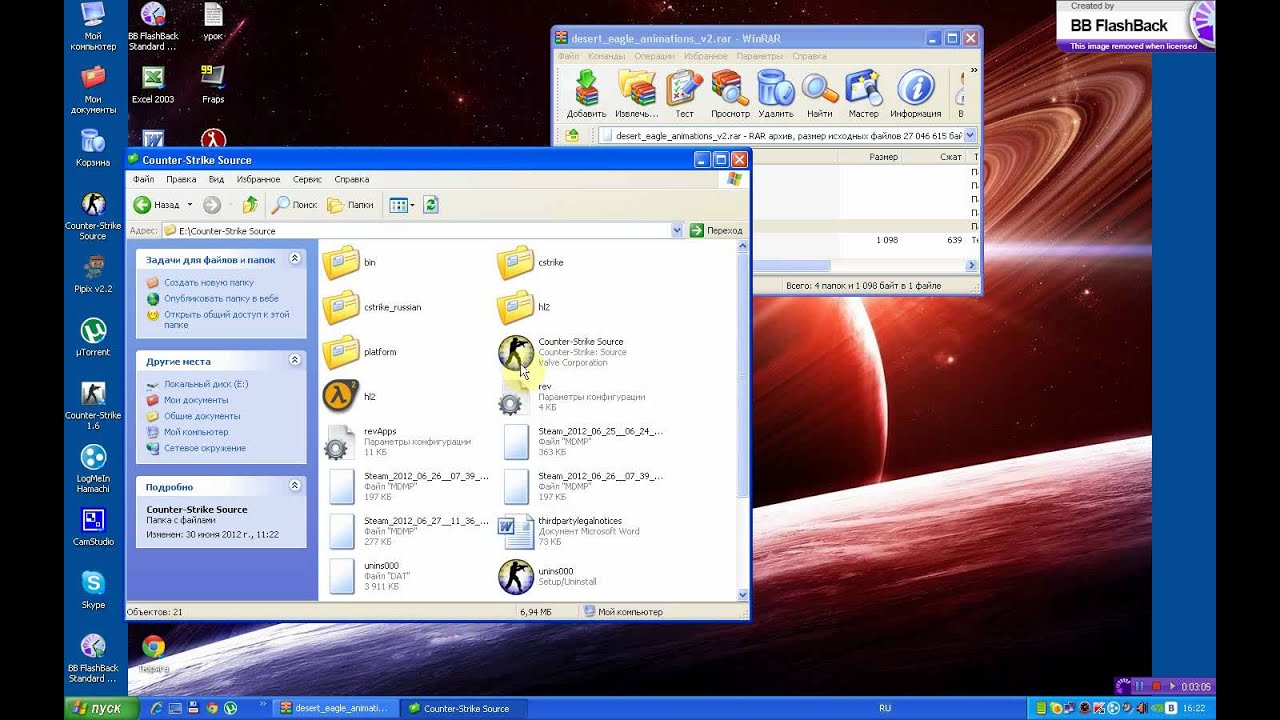Click the Сетевое окружение link
Screen dimensions: 1280x720
pyautogui.click(x=205, y=448)
